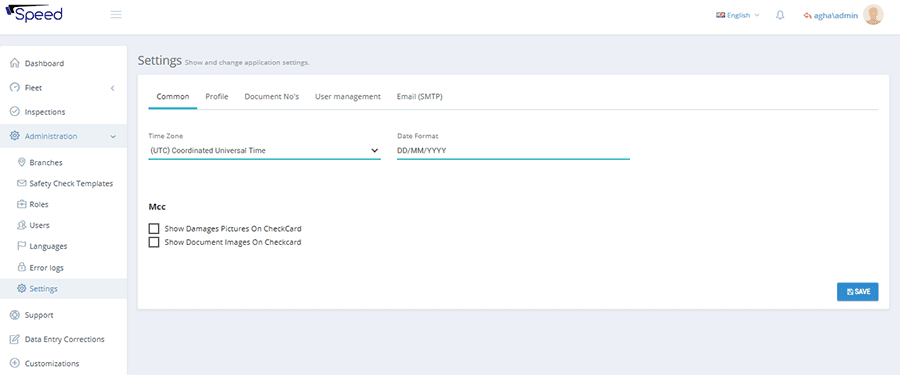Open Data Entry Corrections
The width and height of the screenshot is (900, 375).
(x=64, y=339)
